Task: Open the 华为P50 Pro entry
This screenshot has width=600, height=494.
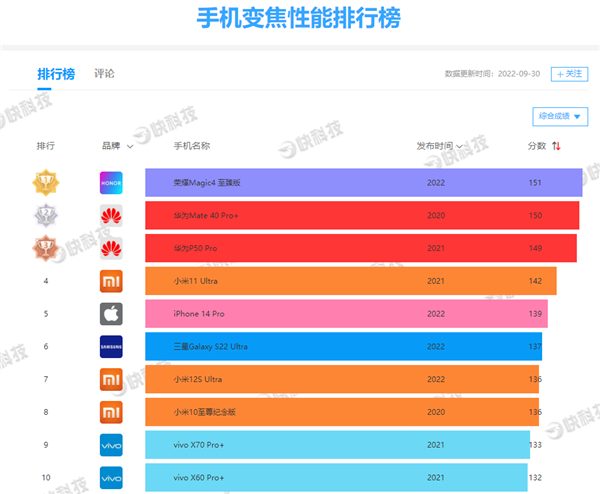Action: coord(361,248)
